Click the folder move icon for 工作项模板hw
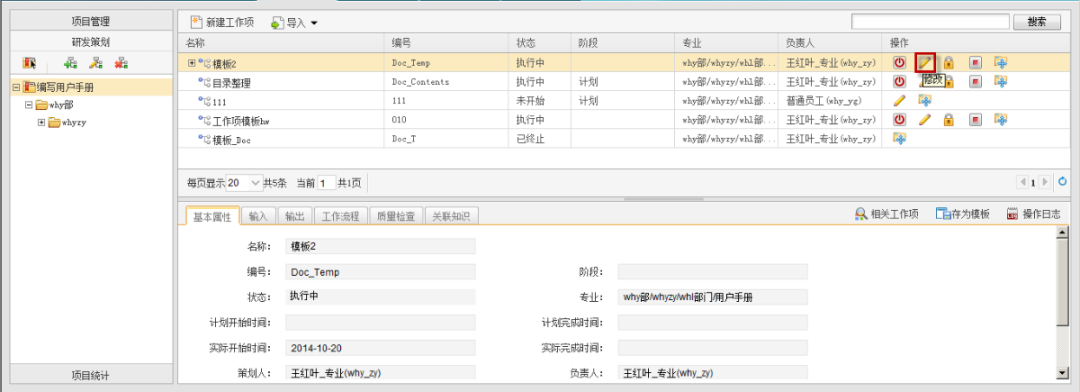 (1001, 119)
